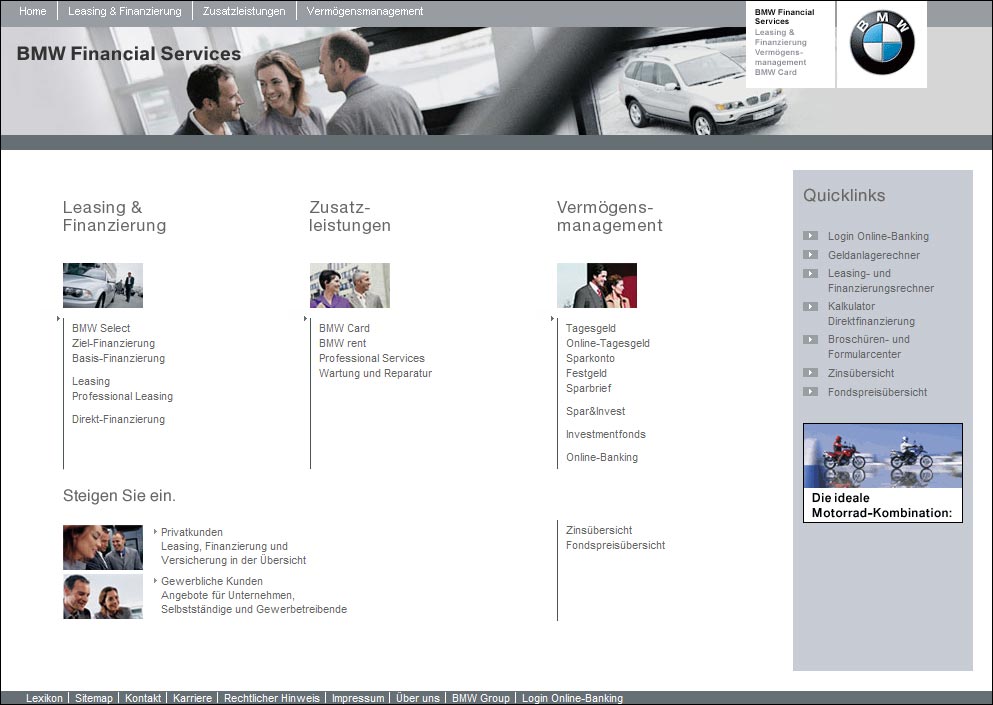Viewport: 993px width, 705px height.
Task: Open Professional Leasing link
Action: click(122, 397)
